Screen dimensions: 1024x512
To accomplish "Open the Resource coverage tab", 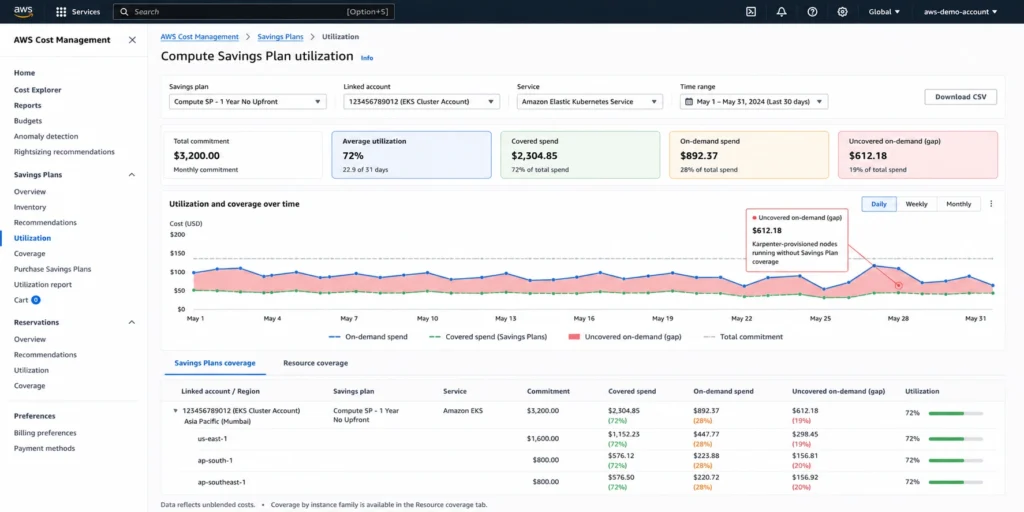I will point(315,363).
